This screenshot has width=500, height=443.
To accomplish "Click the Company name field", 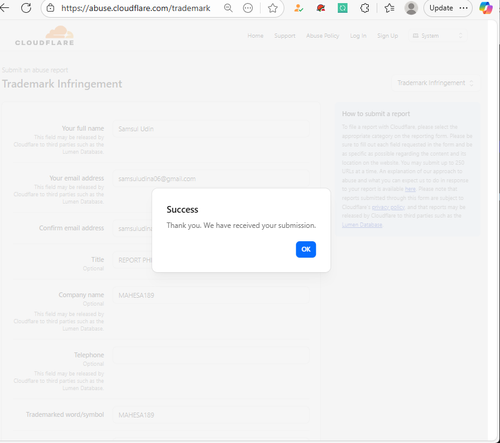I will (211, 295).
